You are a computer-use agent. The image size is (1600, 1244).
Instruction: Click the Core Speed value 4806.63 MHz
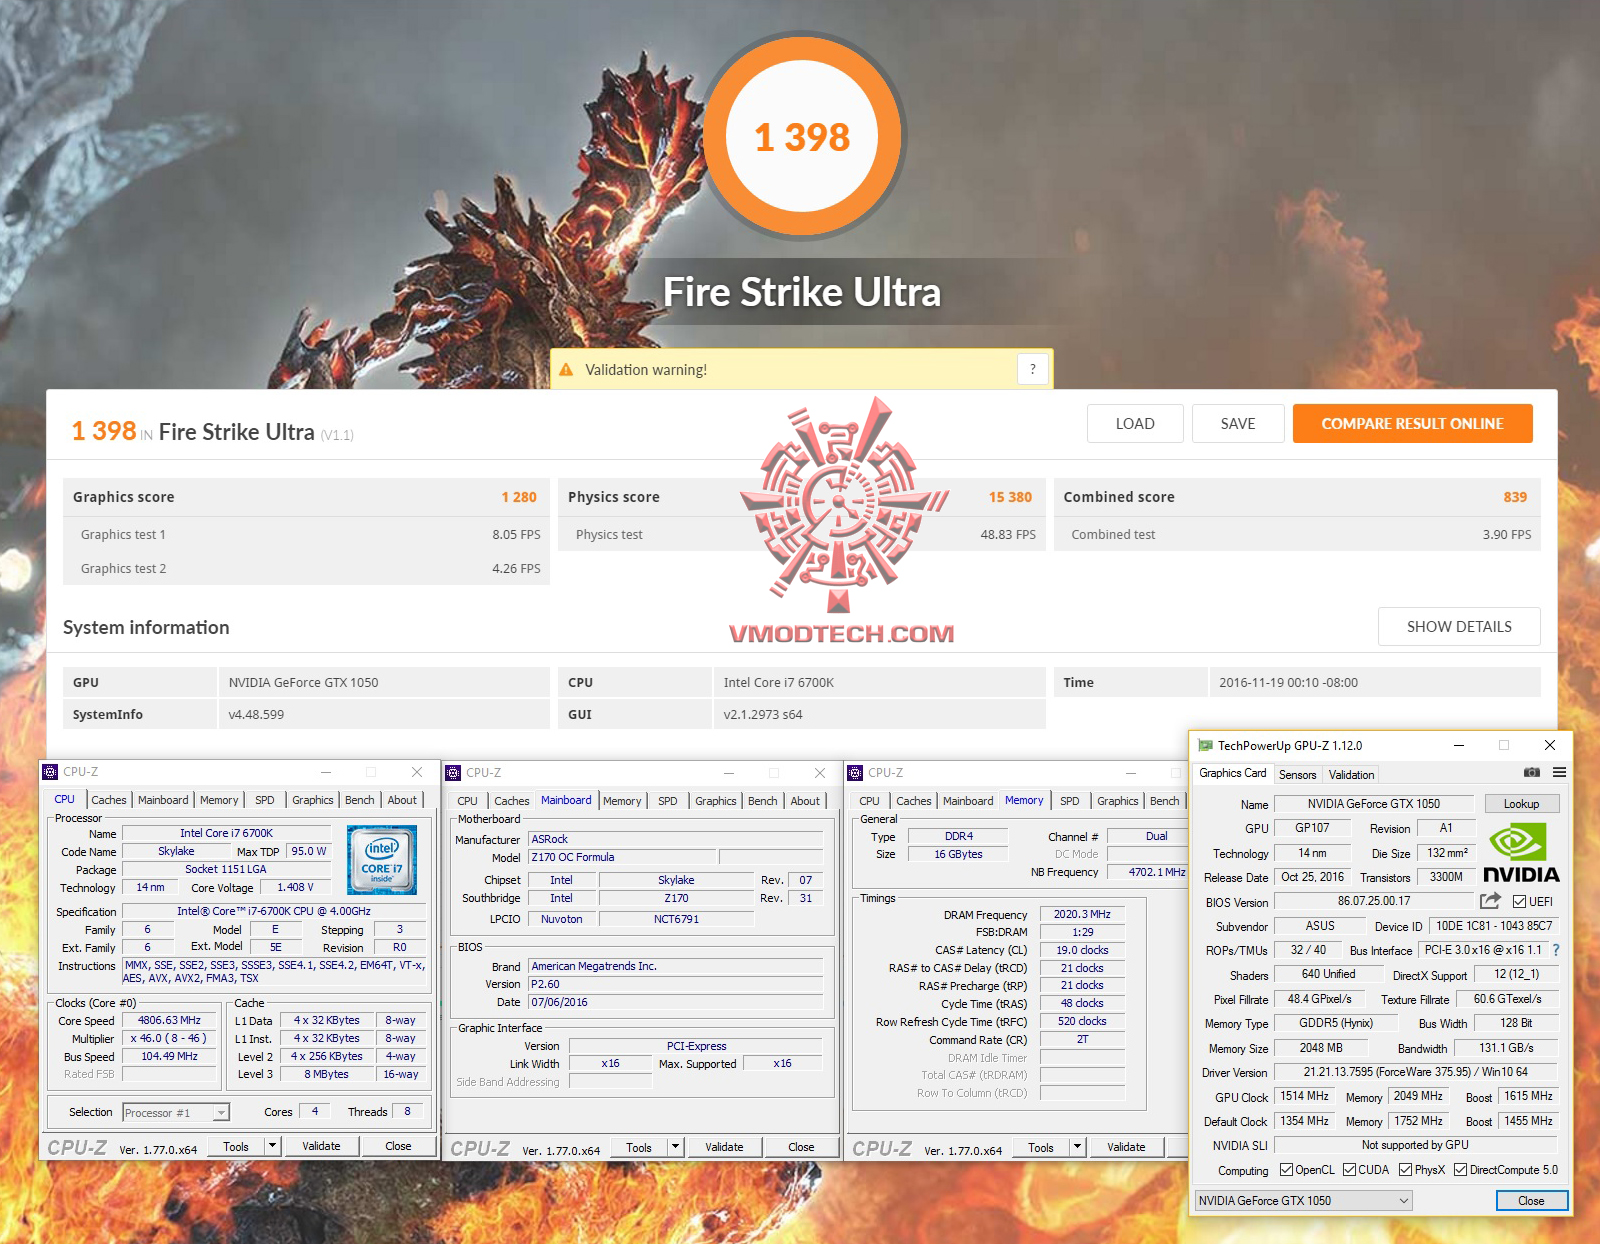(170, 1020)
